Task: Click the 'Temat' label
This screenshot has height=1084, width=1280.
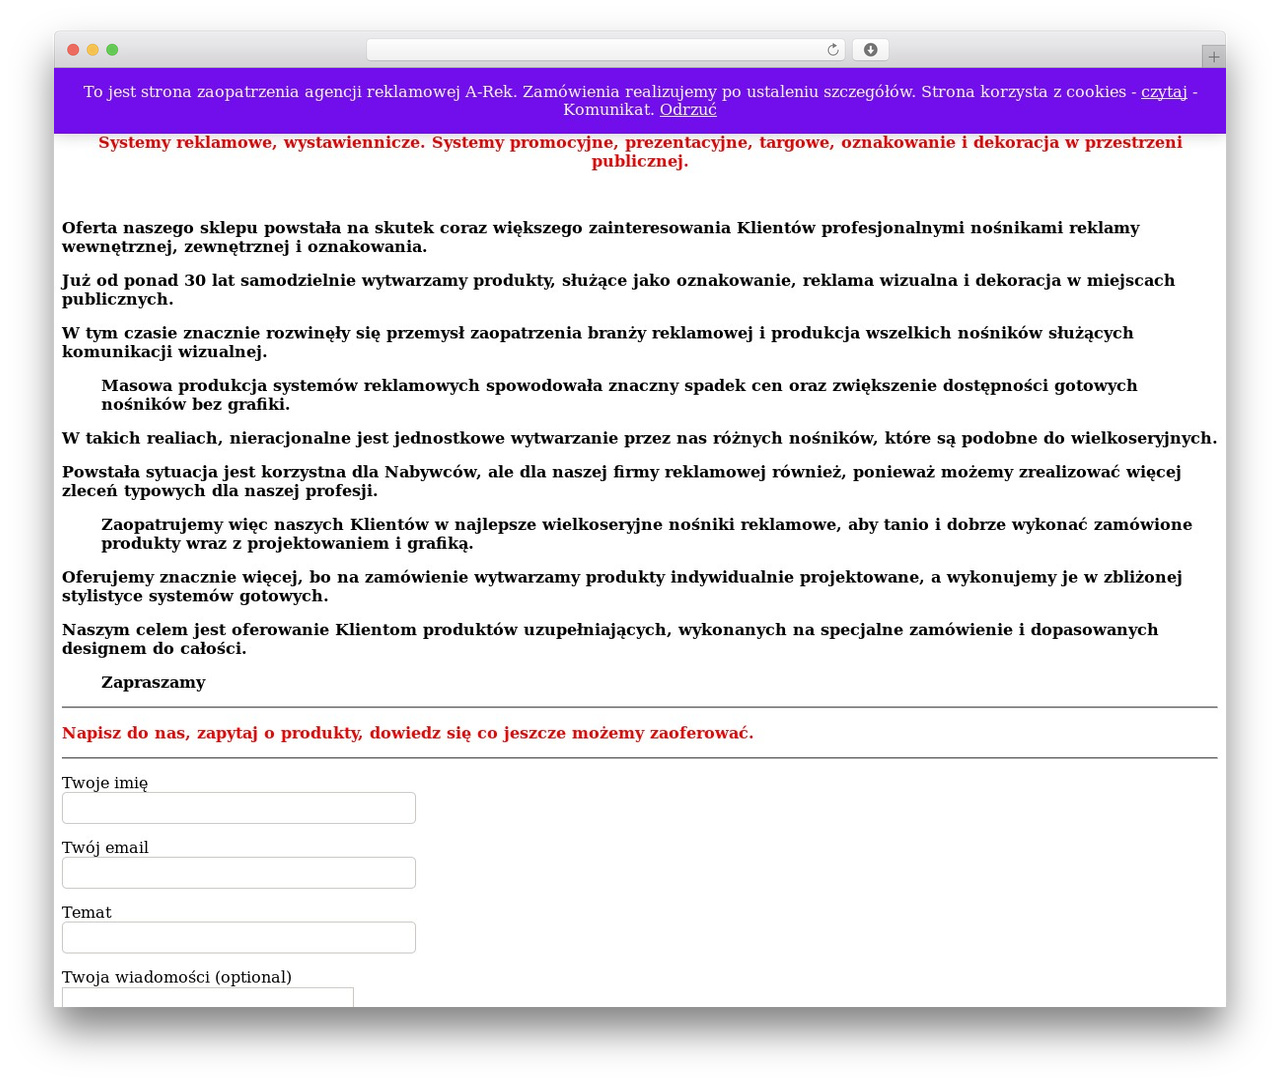Action: pos(87,913)
